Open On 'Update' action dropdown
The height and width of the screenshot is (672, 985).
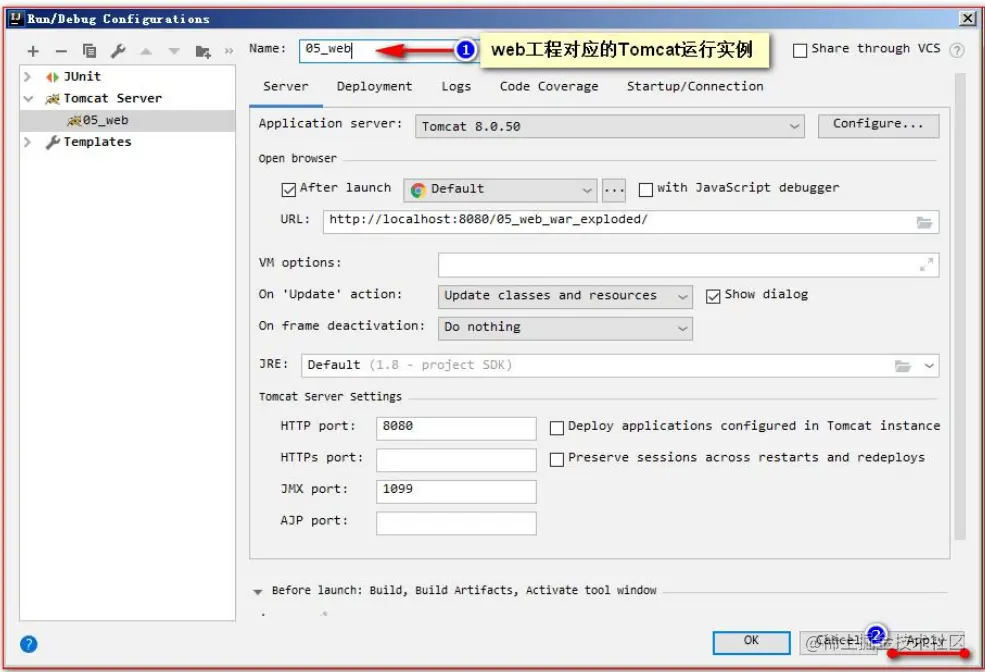point(565,296)
